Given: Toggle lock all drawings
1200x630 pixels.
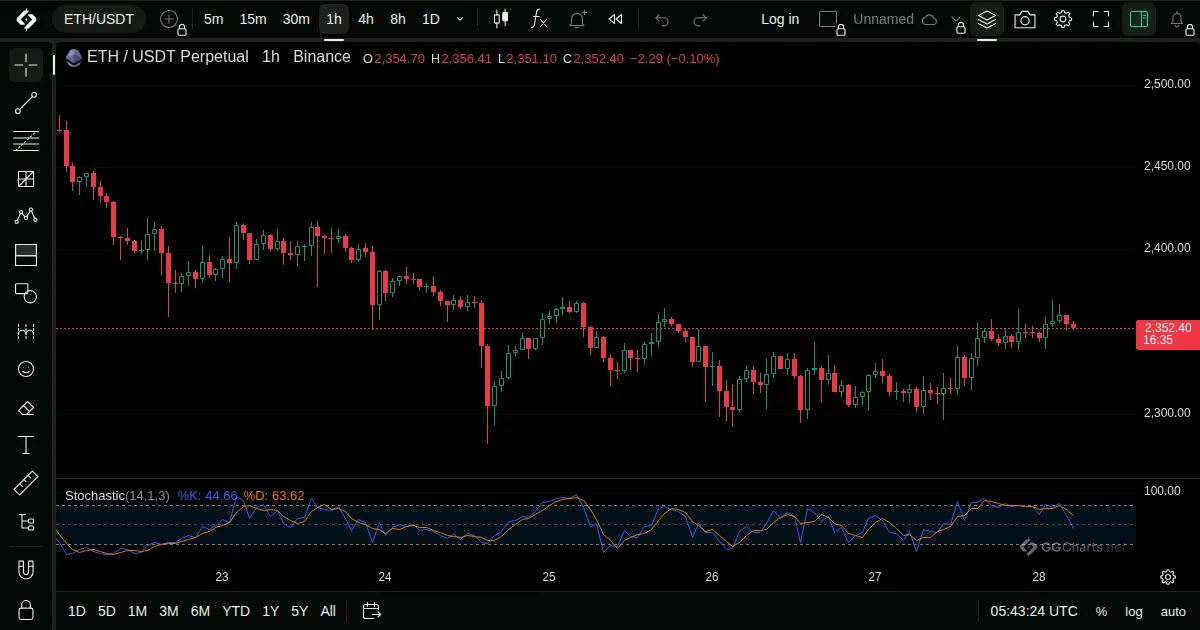Looking at the screenshot, I should click(x=26, y=609).
